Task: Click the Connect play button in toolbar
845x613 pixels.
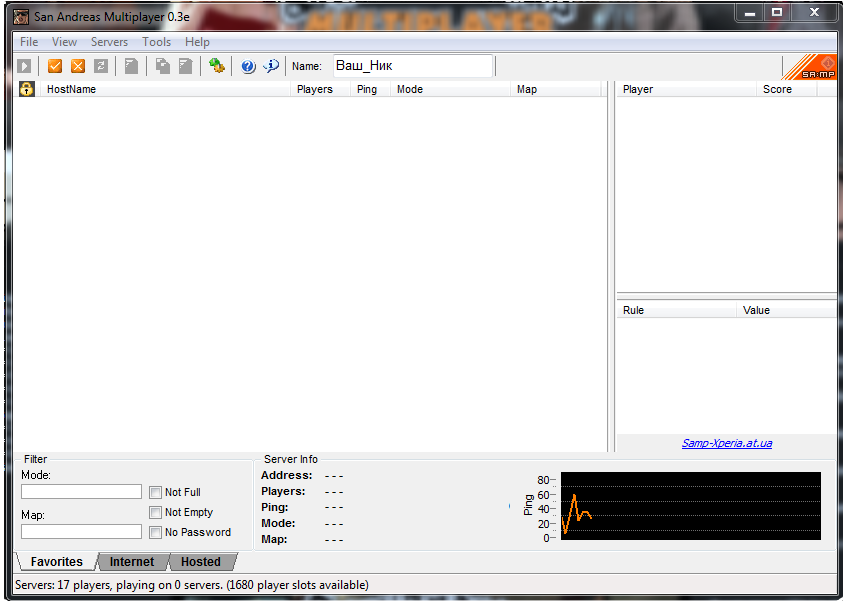Action: (x=24, y=66)
